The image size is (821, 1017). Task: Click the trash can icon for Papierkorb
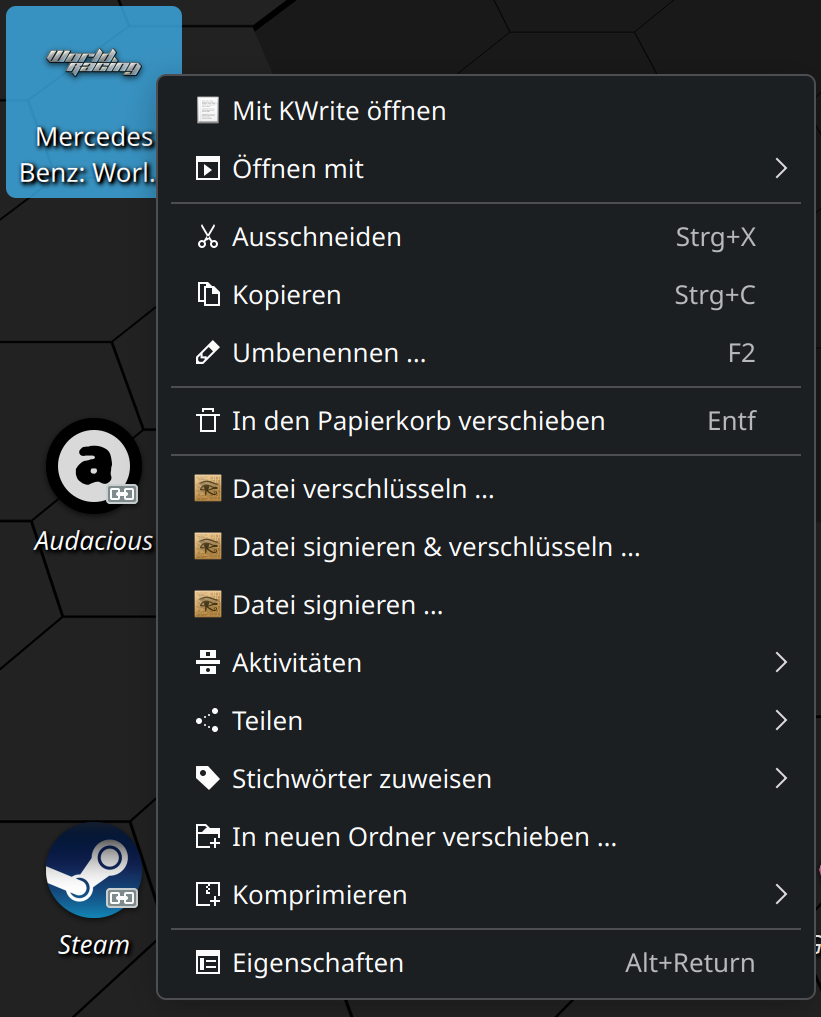(x=208, y=420)
